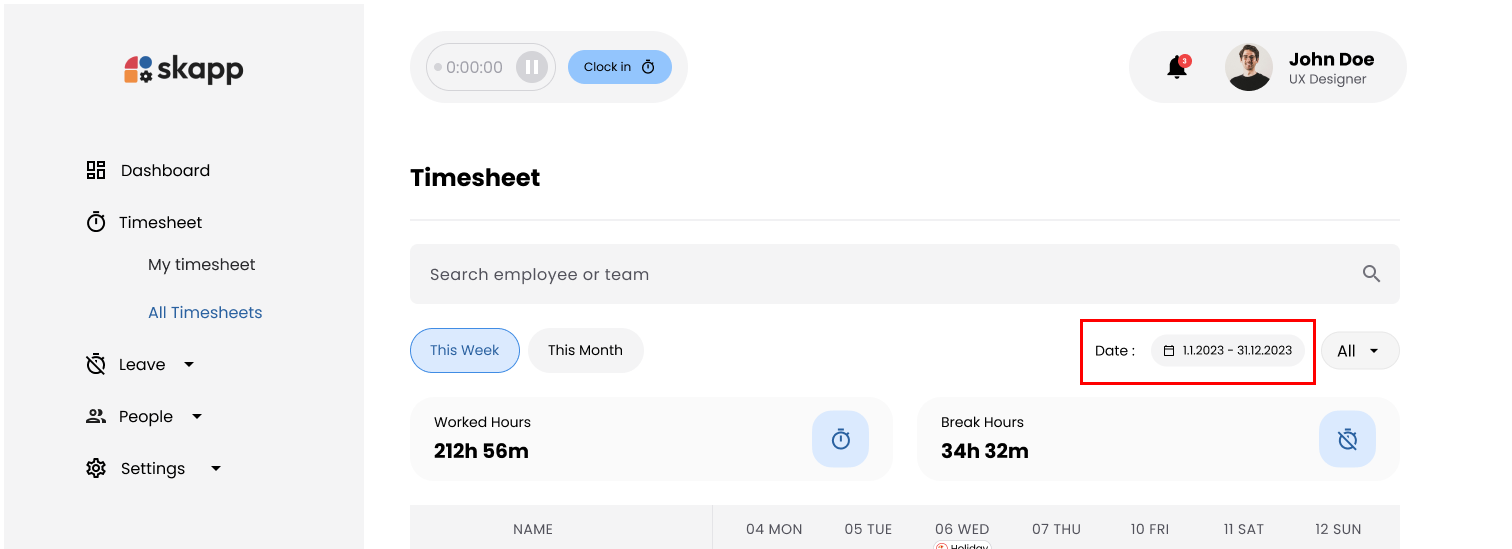
Task: Click the People icon in sidebar
Action: [96, 416]
